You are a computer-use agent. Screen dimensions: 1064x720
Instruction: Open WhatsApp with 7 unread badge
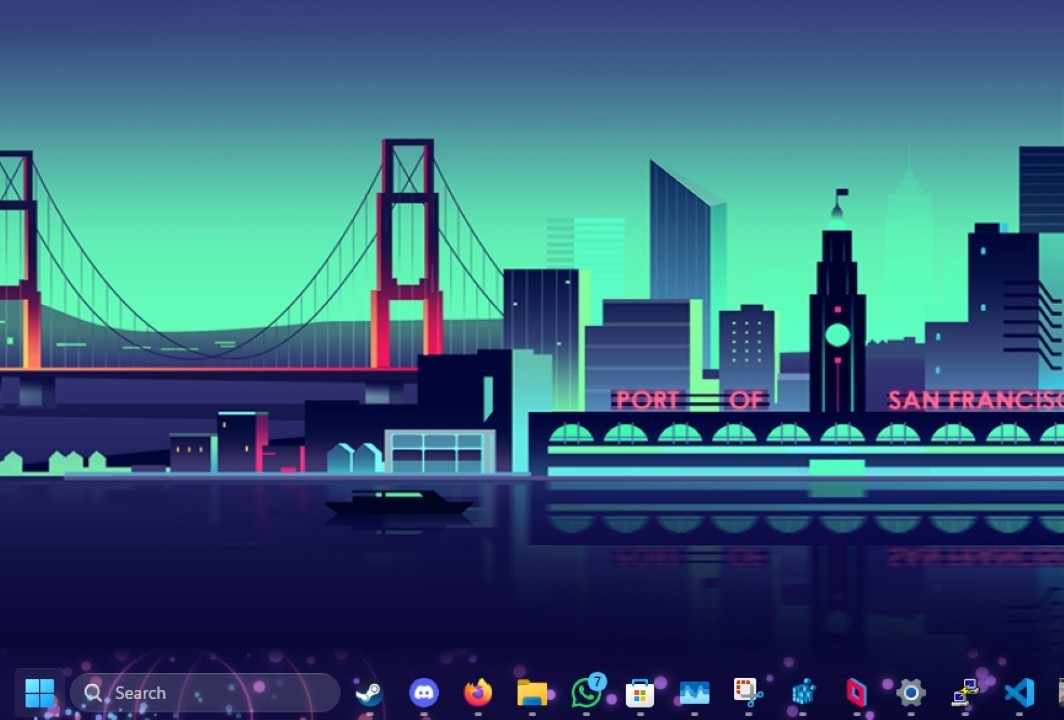tap(588, 691)
